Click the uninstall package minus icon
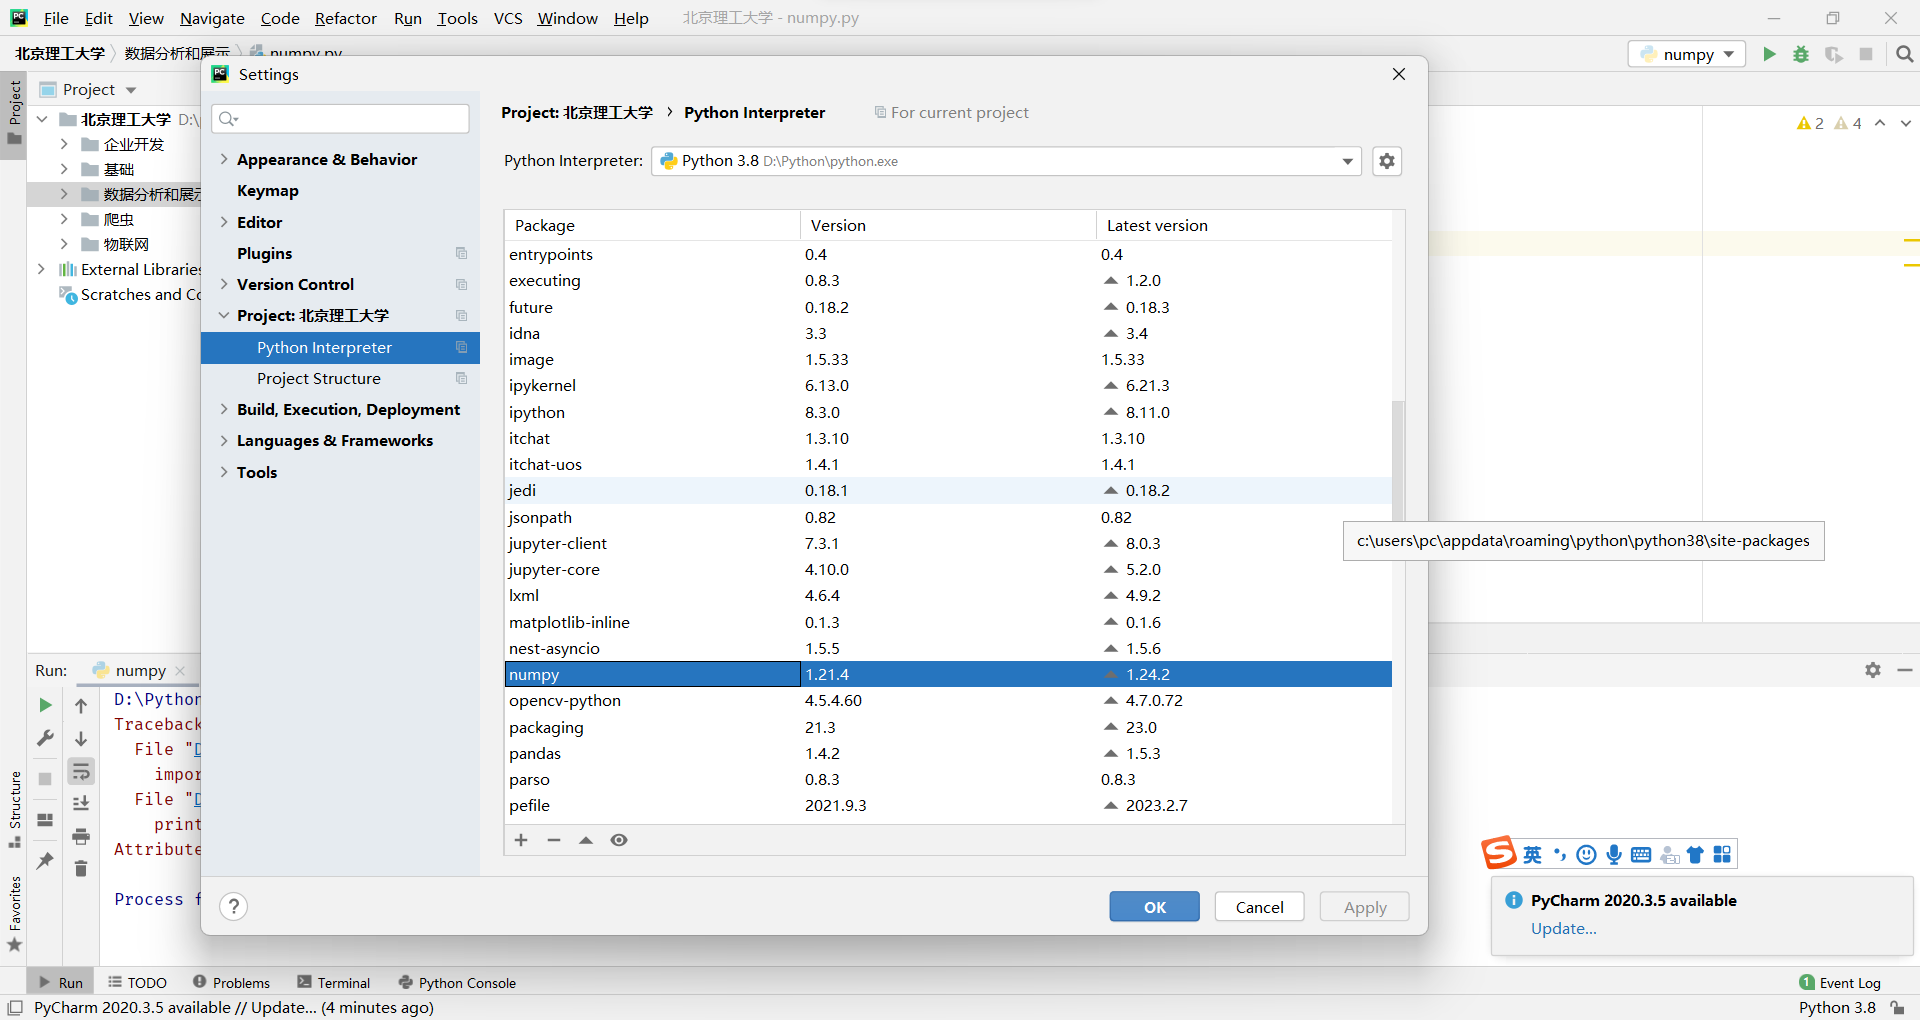1920x1020 pixels. point(554,840)
